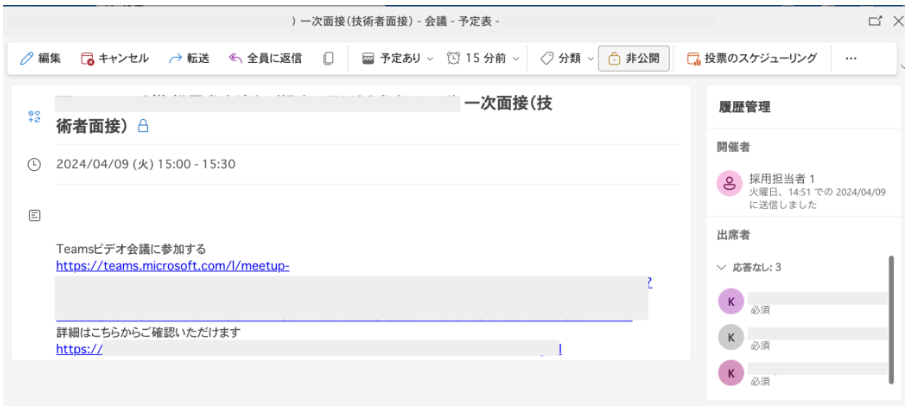Image resolution: width=911 pixels, height=413 pixels.
Task: Open the more options ellipsis menu
Action: click(x=851, y=59)
